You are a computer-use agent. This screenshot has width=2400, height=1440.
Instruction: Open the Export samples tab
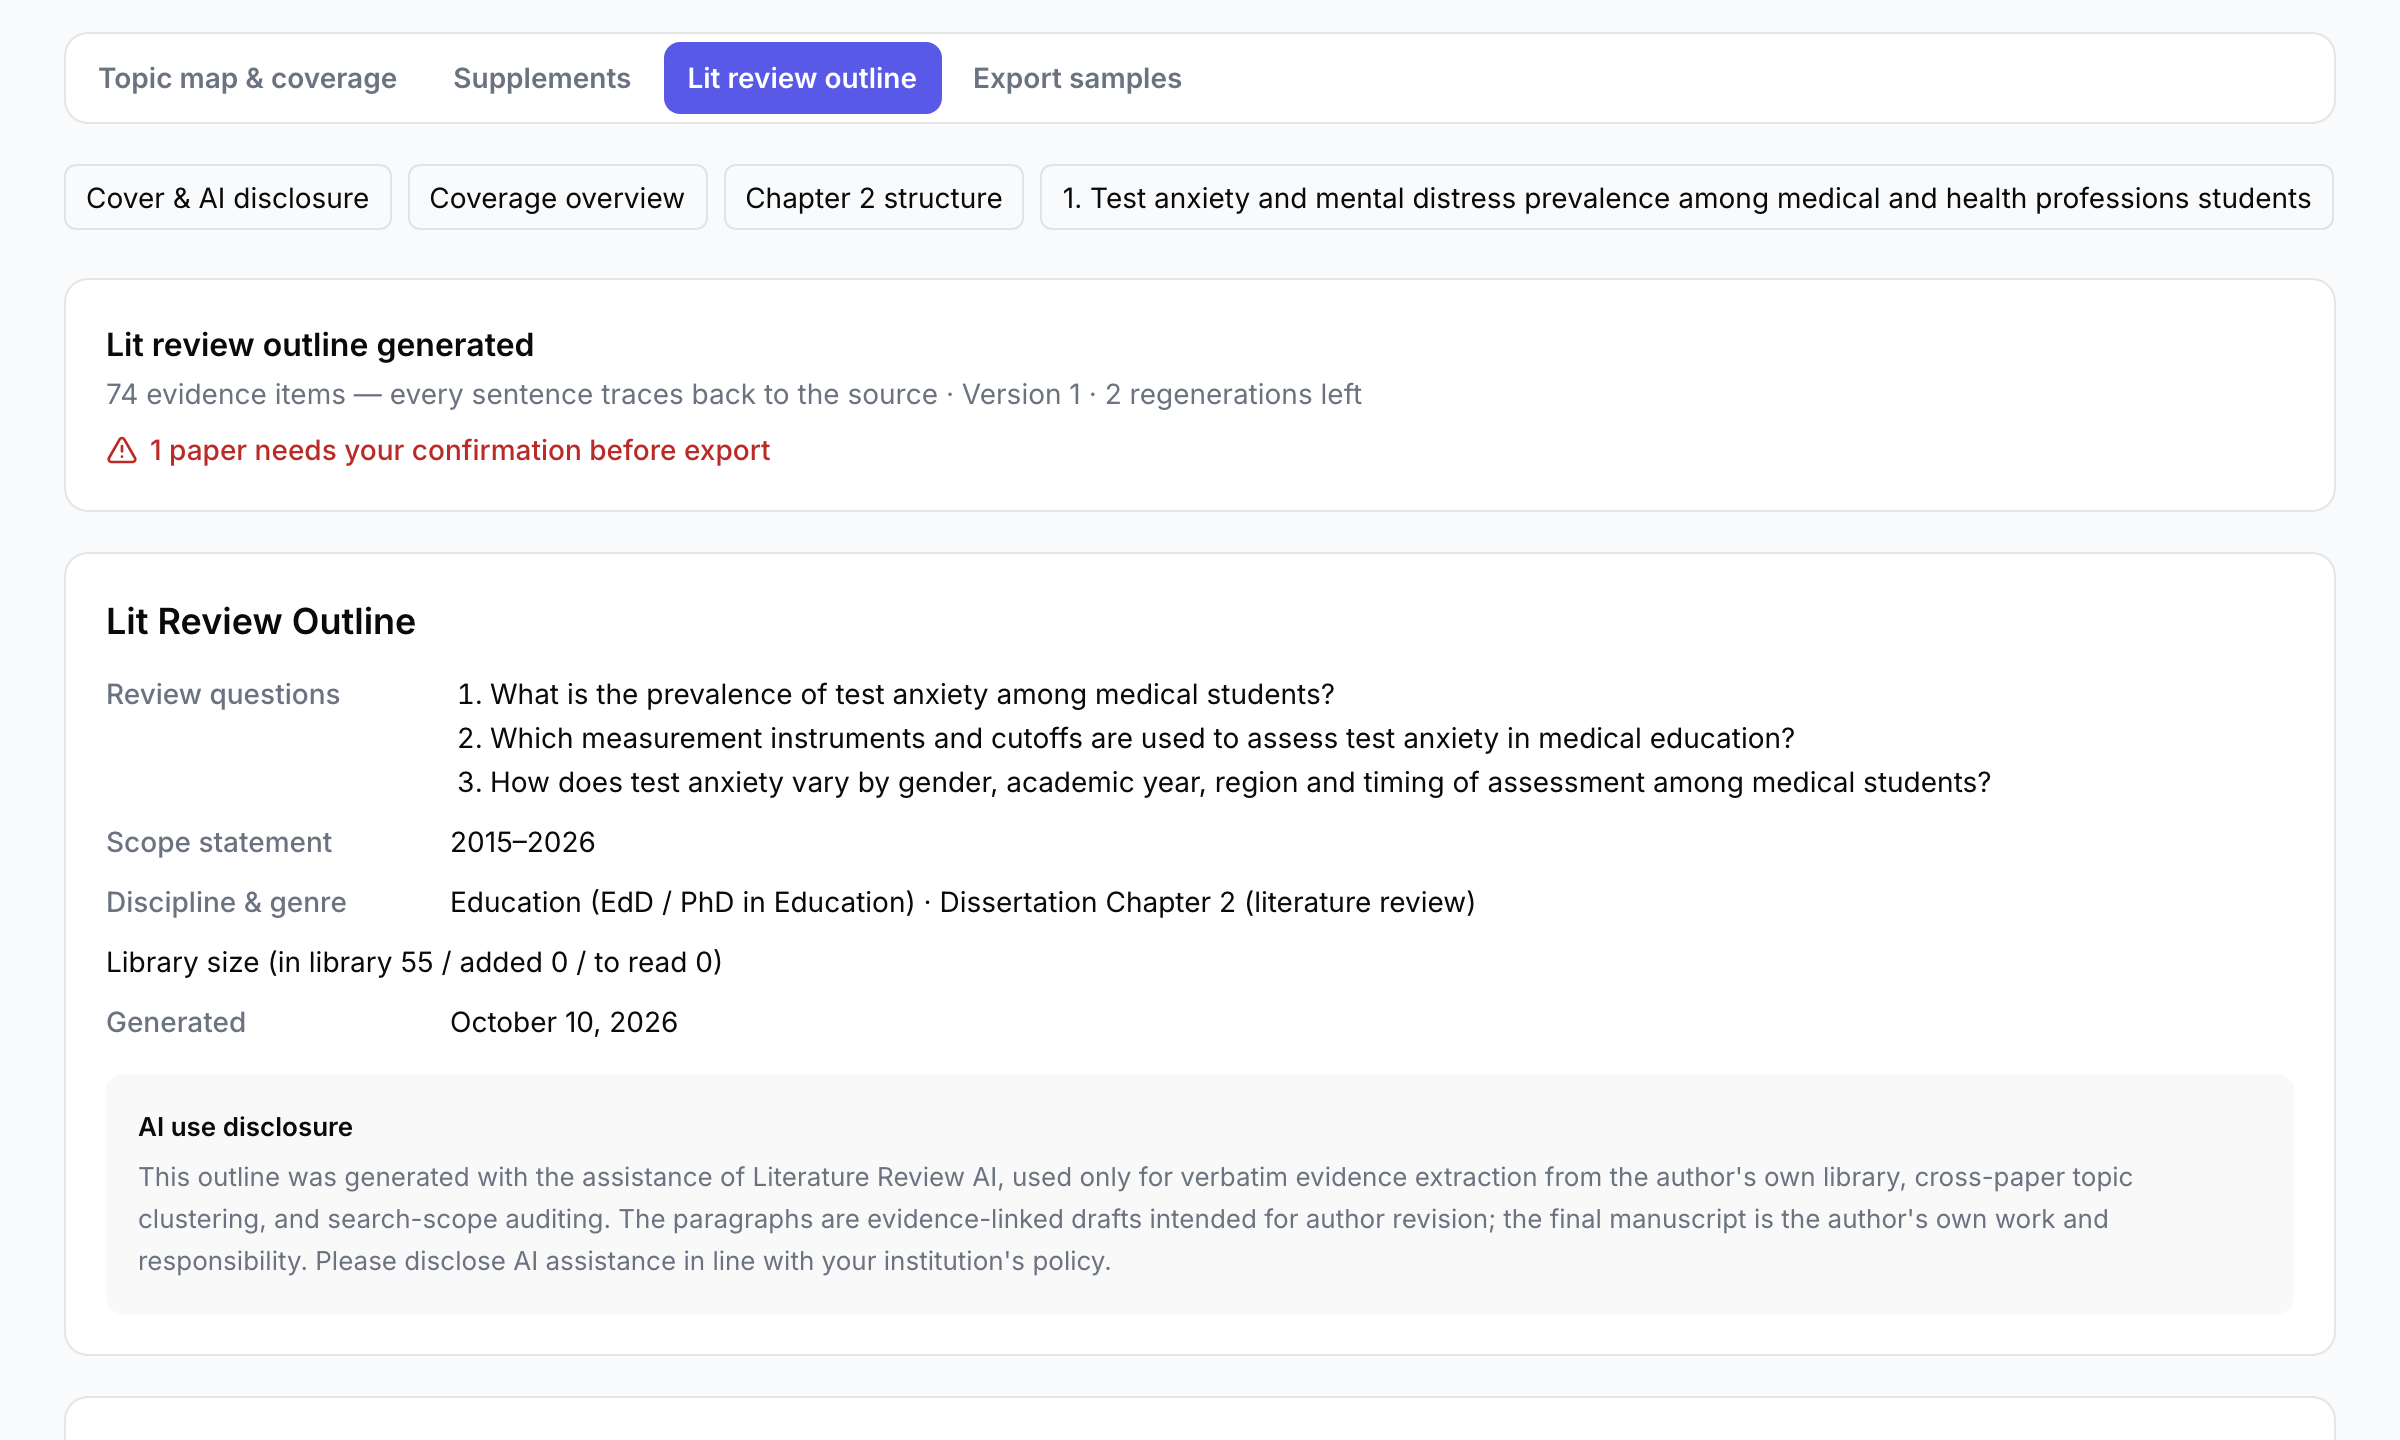[x=1077, y=78]
